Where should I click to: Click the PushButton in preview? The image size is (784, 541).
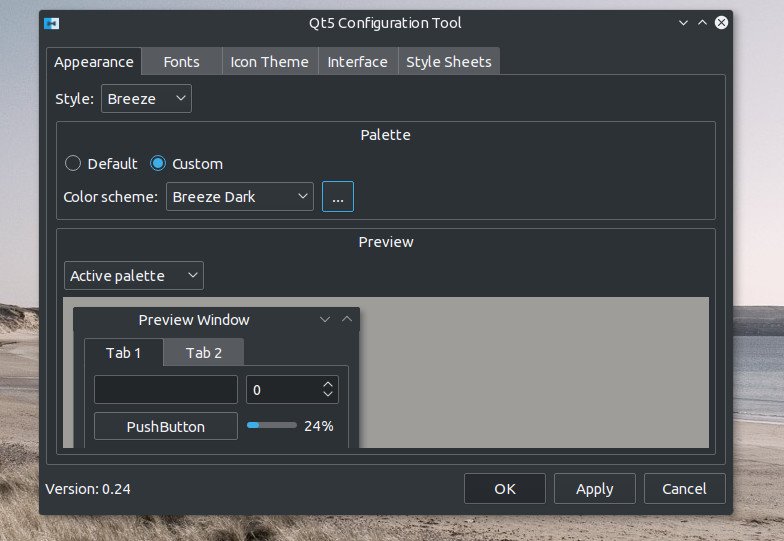[x=166, y=426]
